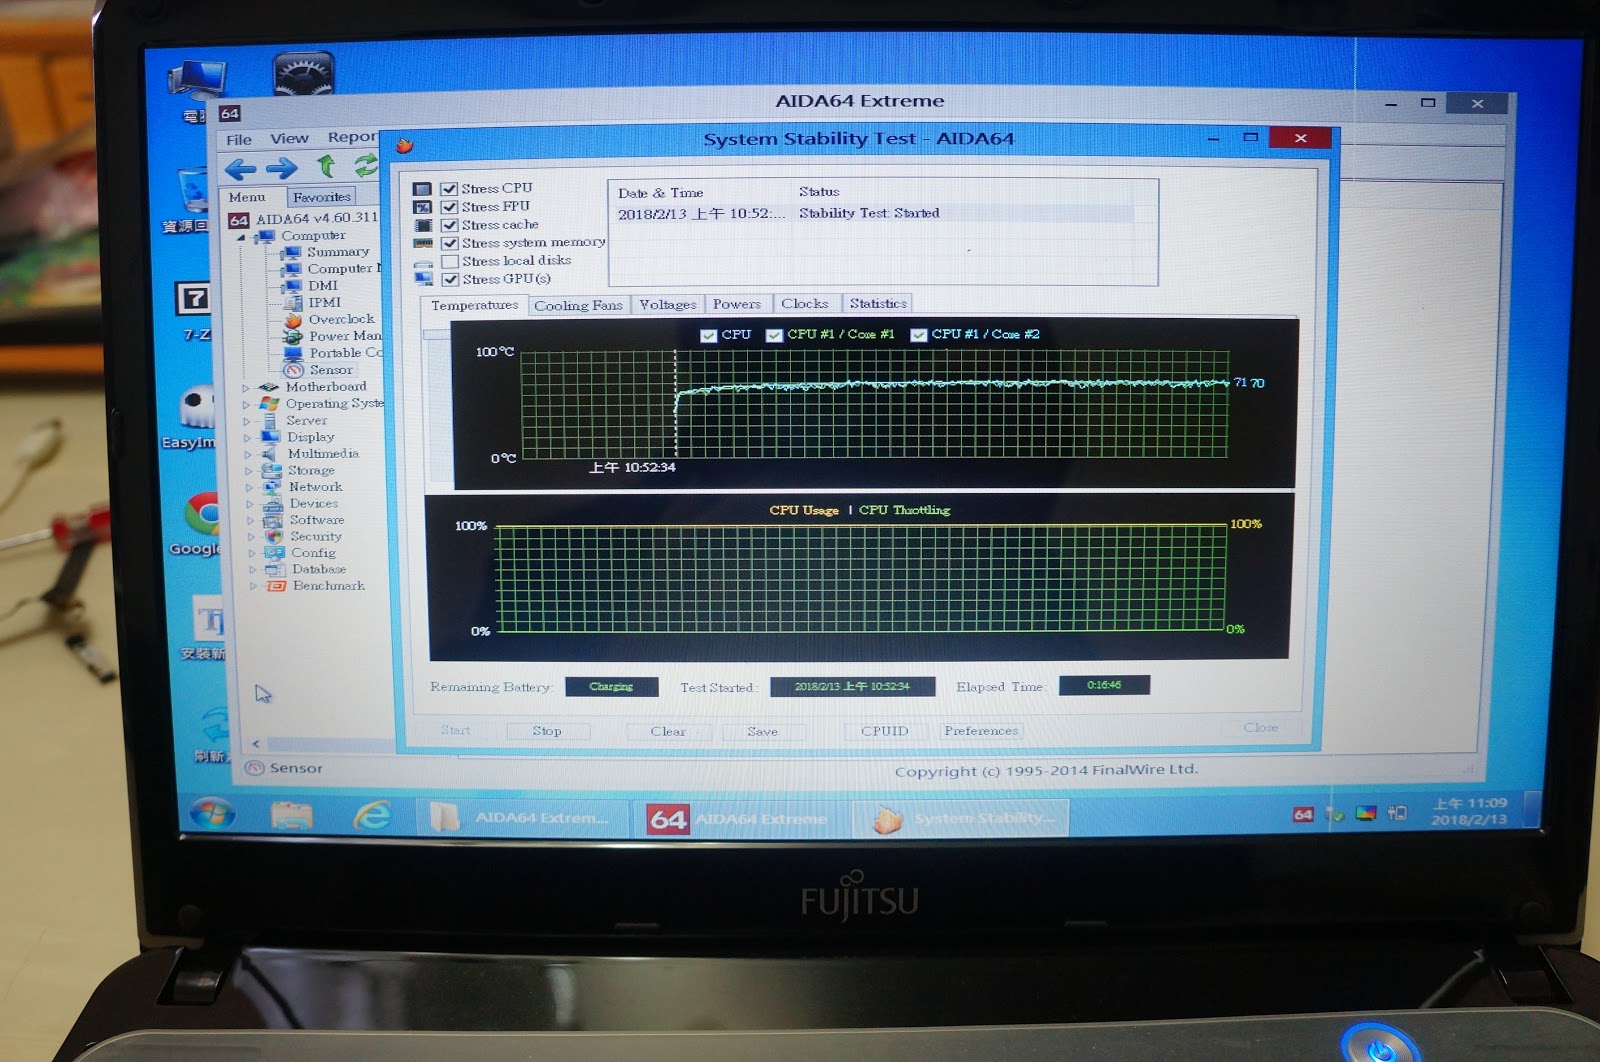
Task: Toggle the Stress FPU checkbox
Action: [450, 207]
